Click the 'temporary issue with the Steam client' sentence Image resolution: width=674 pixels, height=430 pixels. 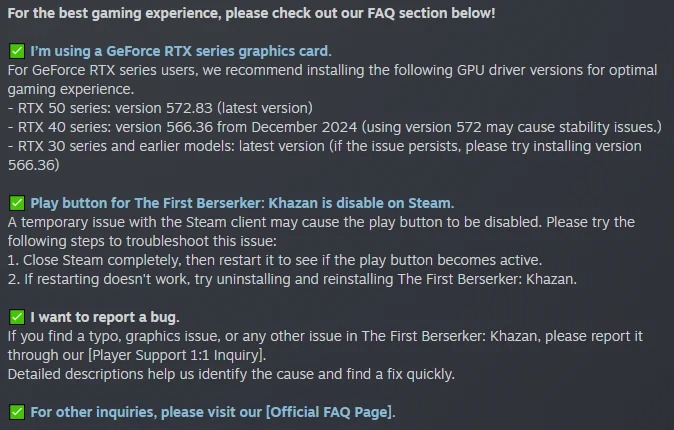pos(321,231)
